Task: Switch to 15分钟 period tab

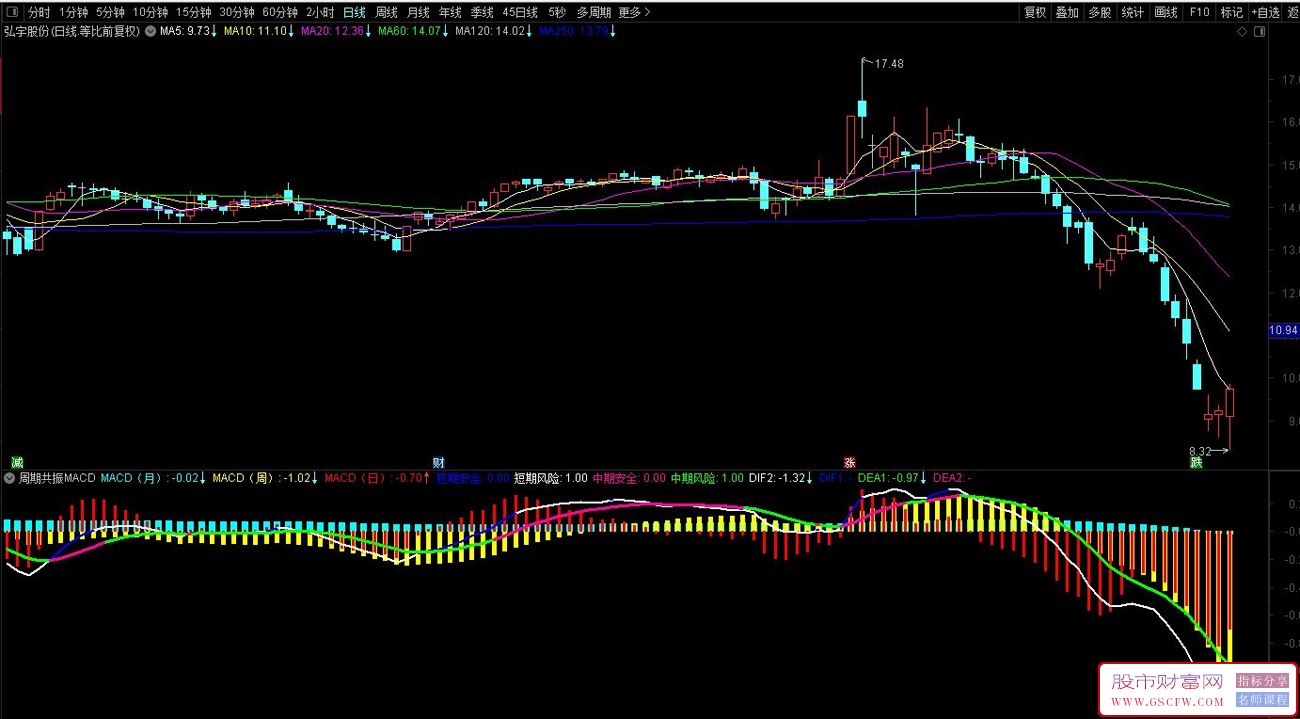Action: point(193,13)
